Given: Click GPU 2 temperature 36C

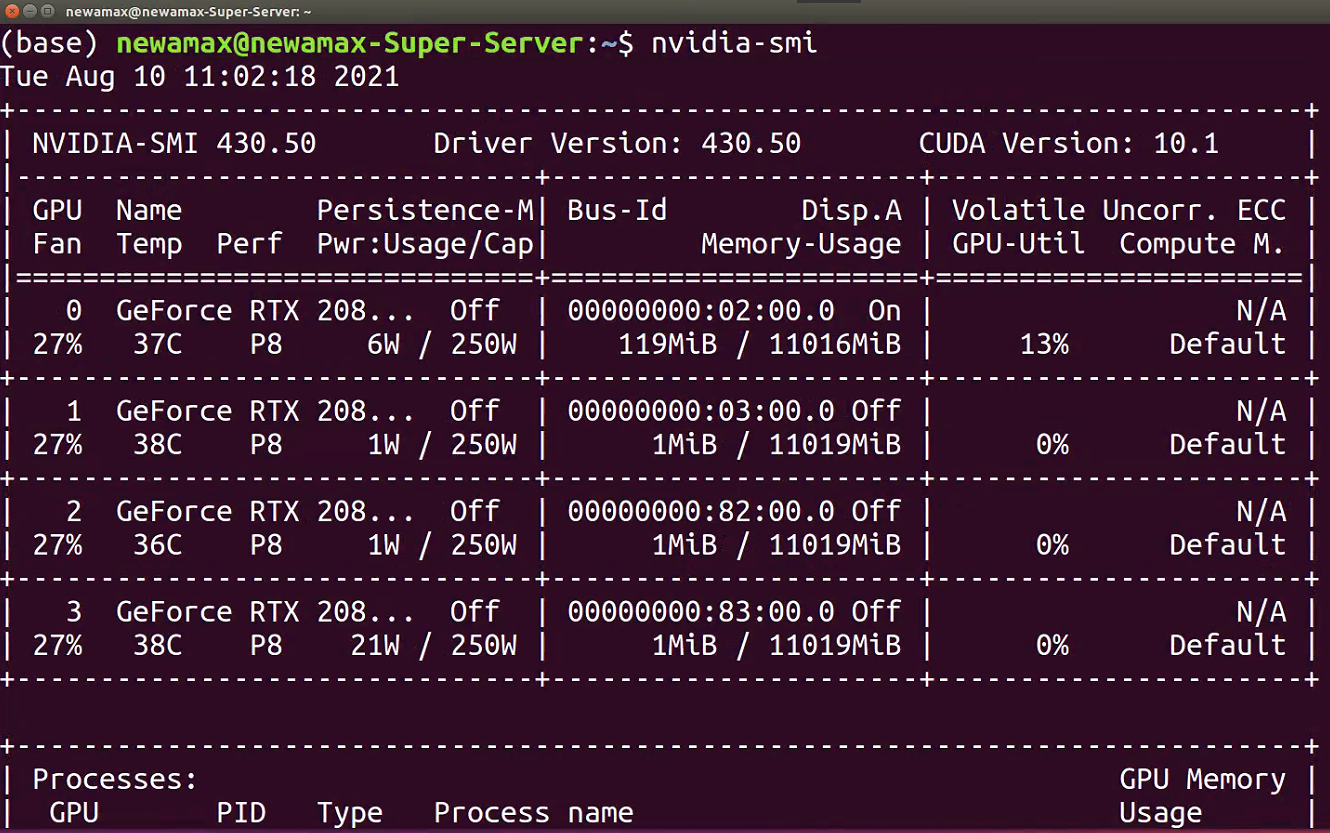Looking at the screenshot, I should click(x=158, y=544).
